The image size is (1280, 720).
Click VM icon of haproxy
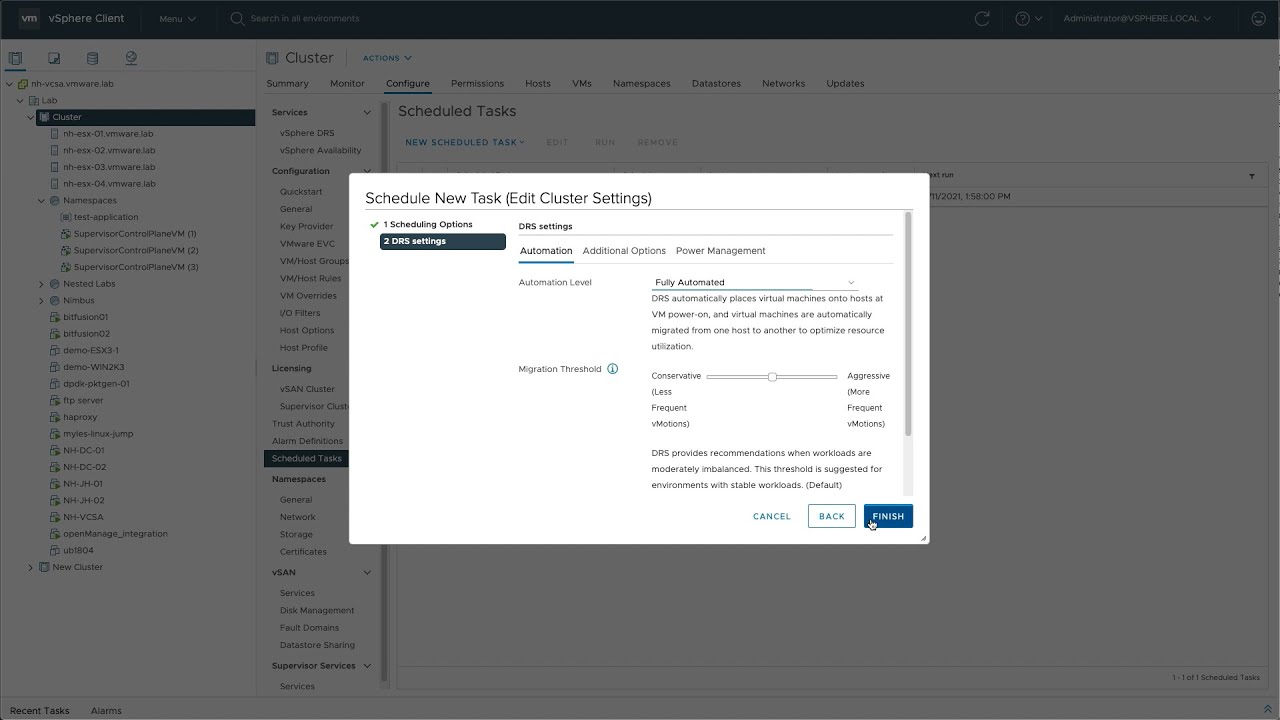tap(55, 417)
